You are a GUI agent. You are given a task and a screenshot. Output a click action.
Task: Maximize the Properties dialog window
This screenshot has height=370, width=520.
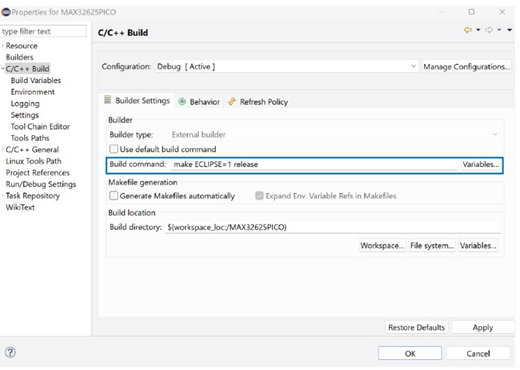(471, 12)
